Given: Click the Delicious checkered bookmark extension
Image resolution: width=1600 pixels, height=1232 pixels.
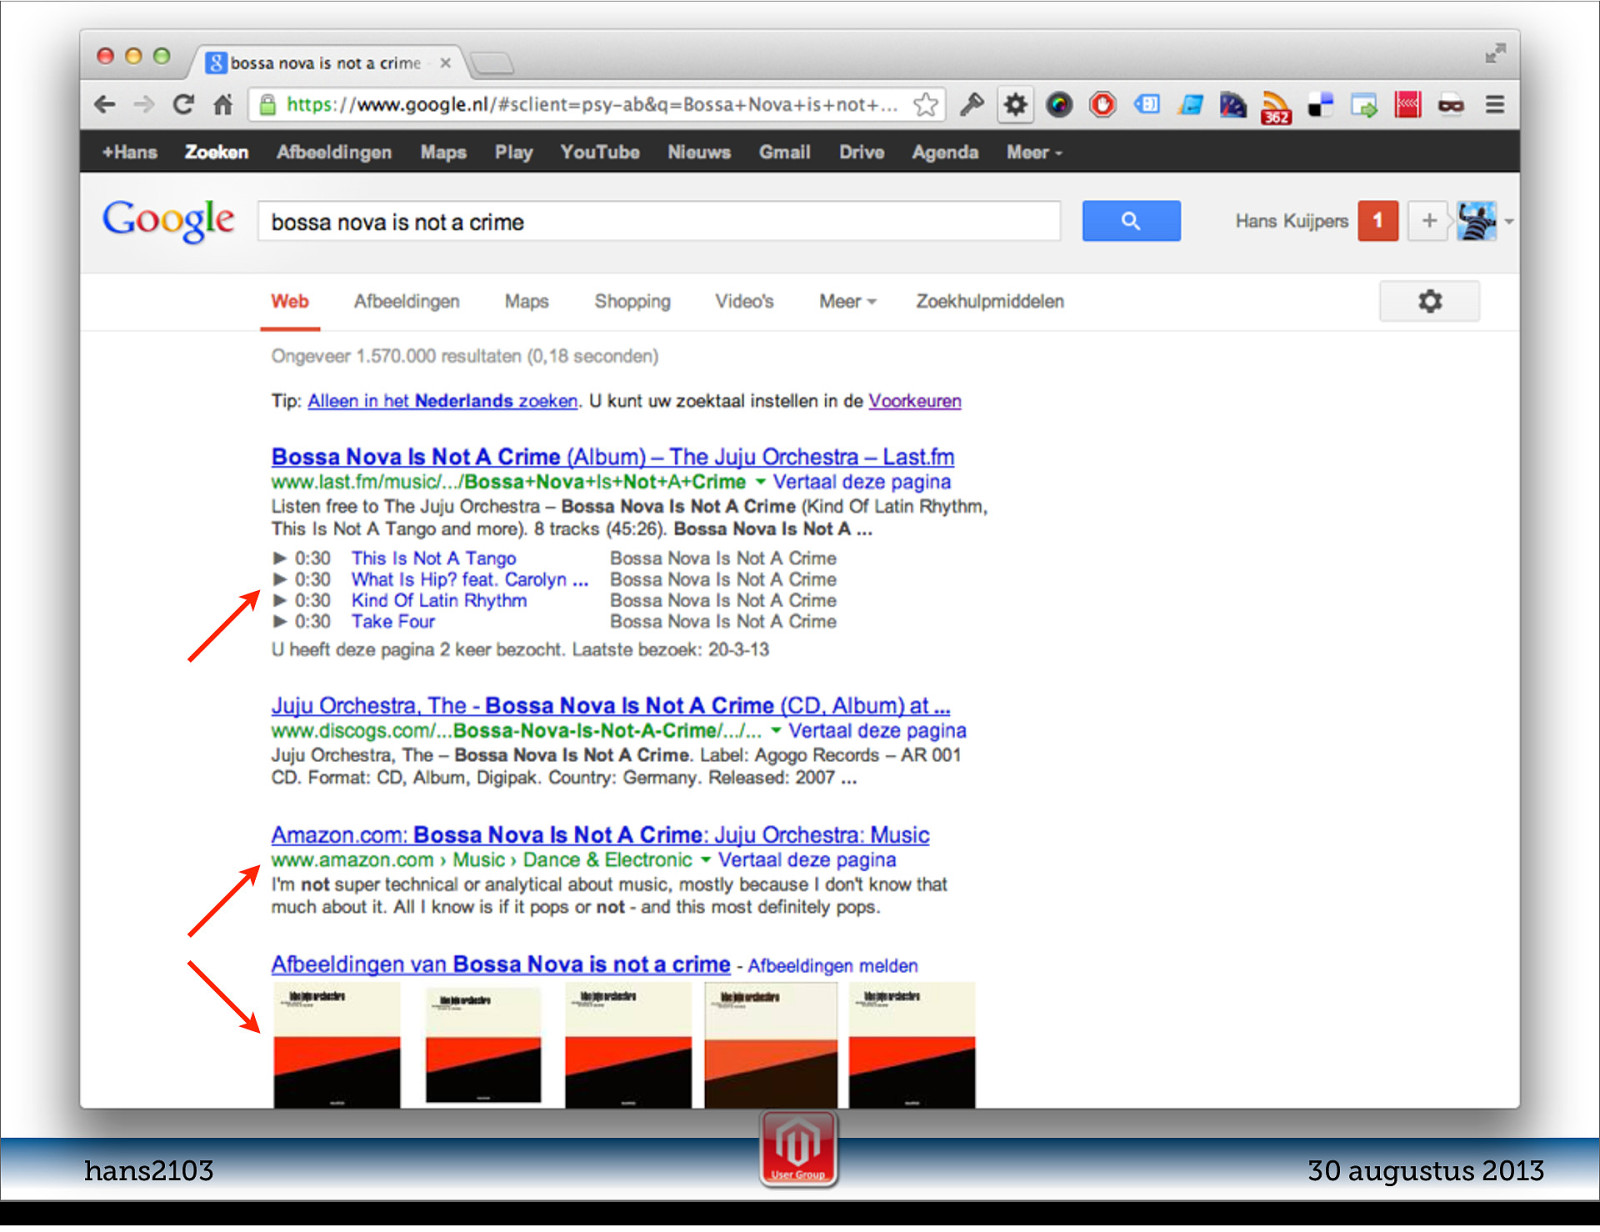Looking at the screenshot, I should point(1321,104).
